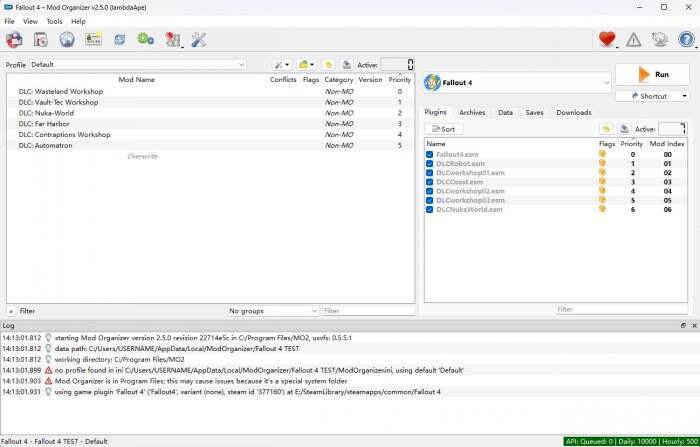Click plugin list restore backup icon
The width and height of the screenshot is (700, 447).
(606, 129)
